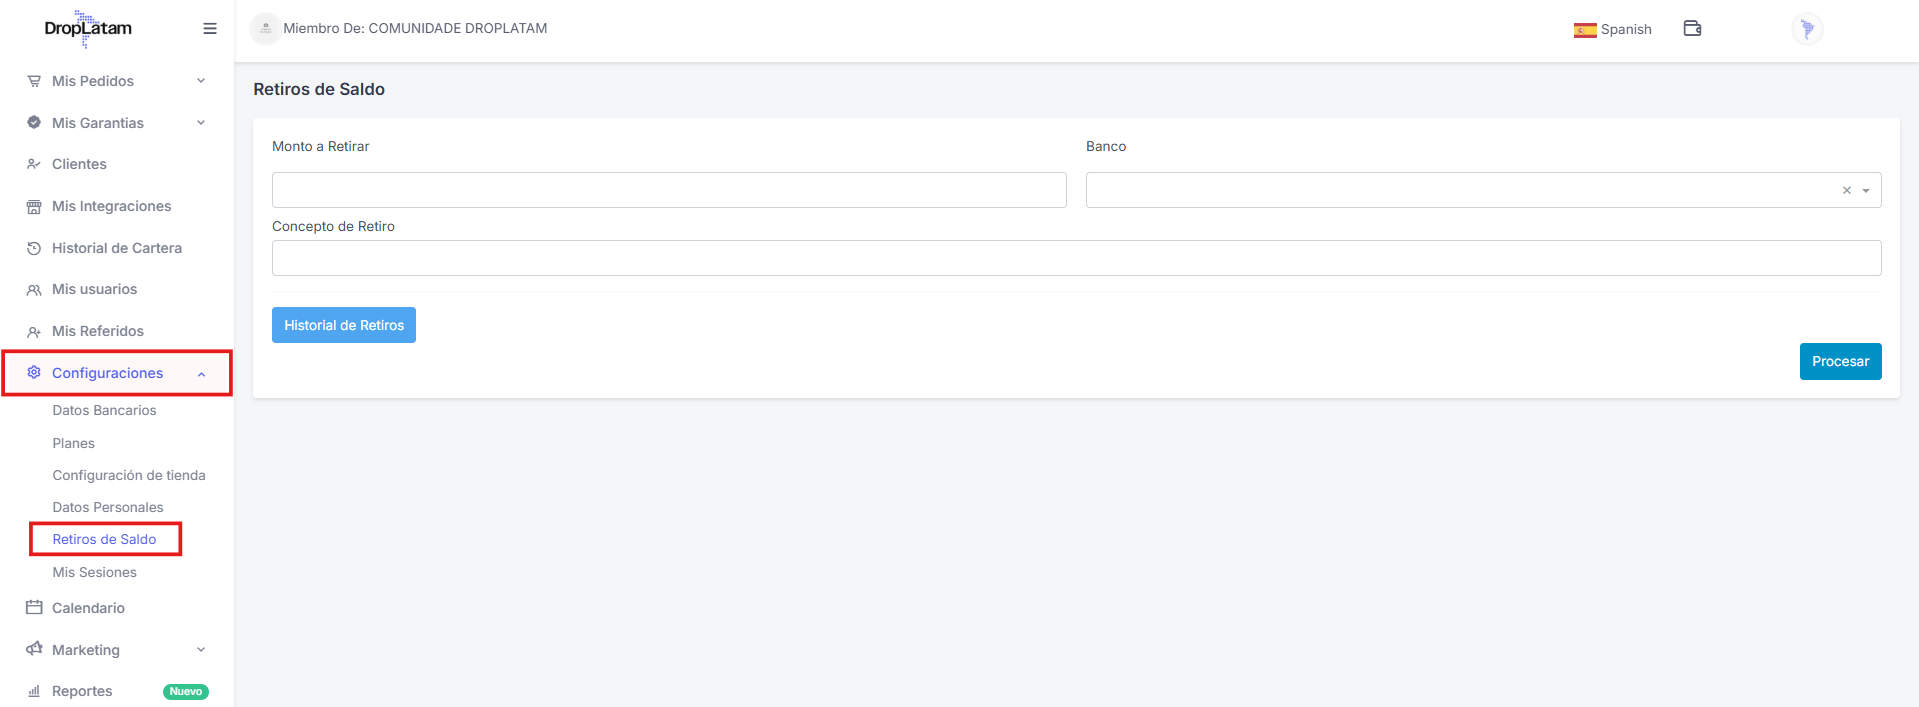1919x707 pixels.
Task: Click the Spanish flag language icon
Action: (1584, 30)
